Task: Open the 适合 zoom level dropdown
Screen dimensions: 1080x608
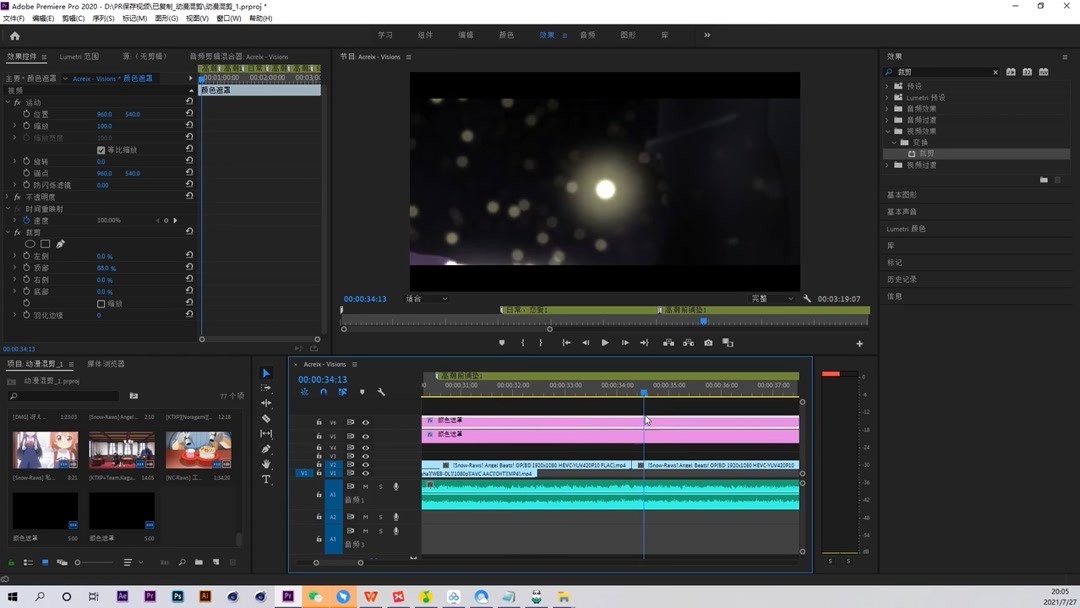Action: pos(426,299)
